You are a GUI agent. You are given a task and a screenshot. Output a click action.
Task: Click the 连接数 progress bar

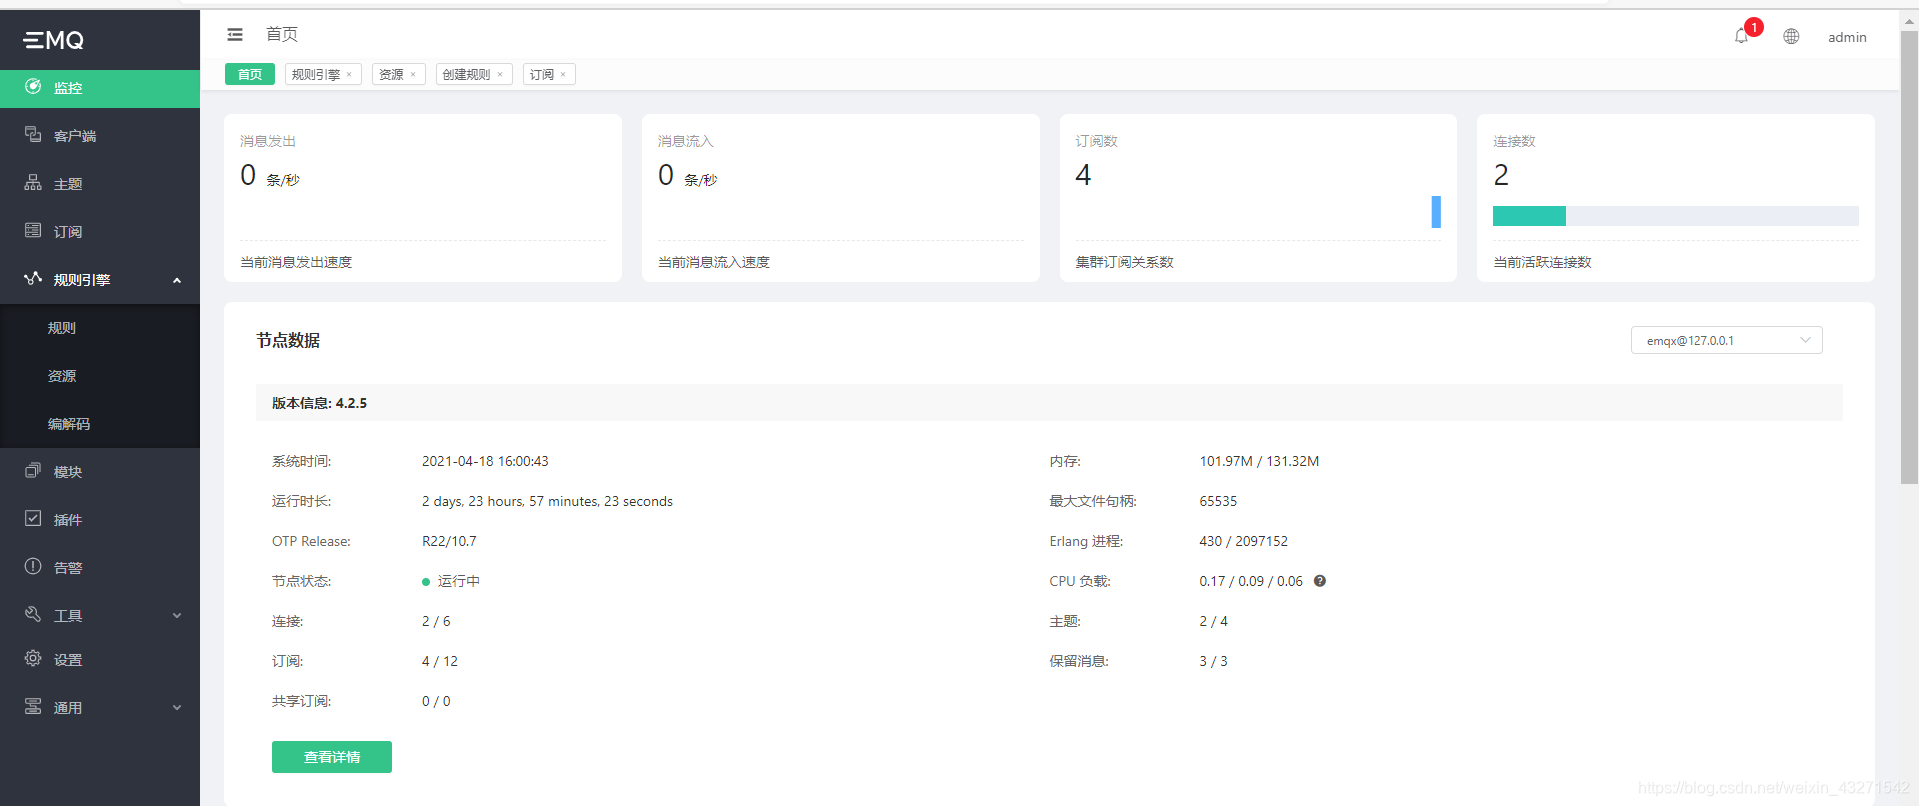[1676, 216]
